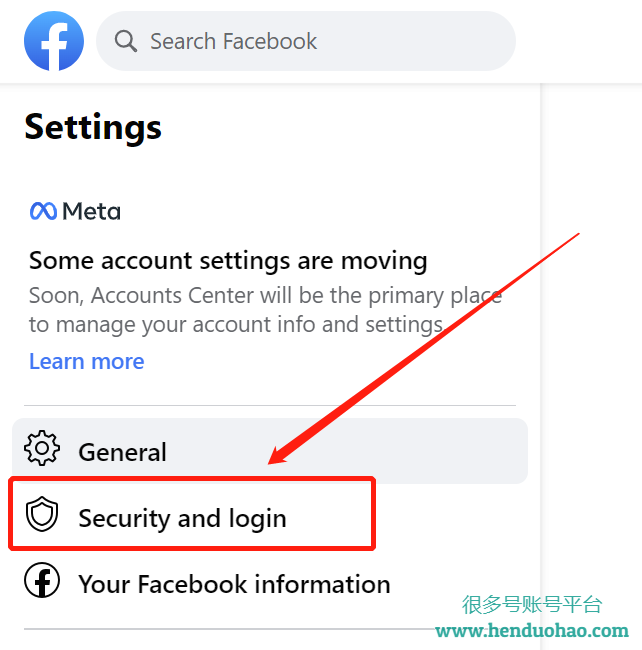Select the General settings menu item

click(270, 451)
